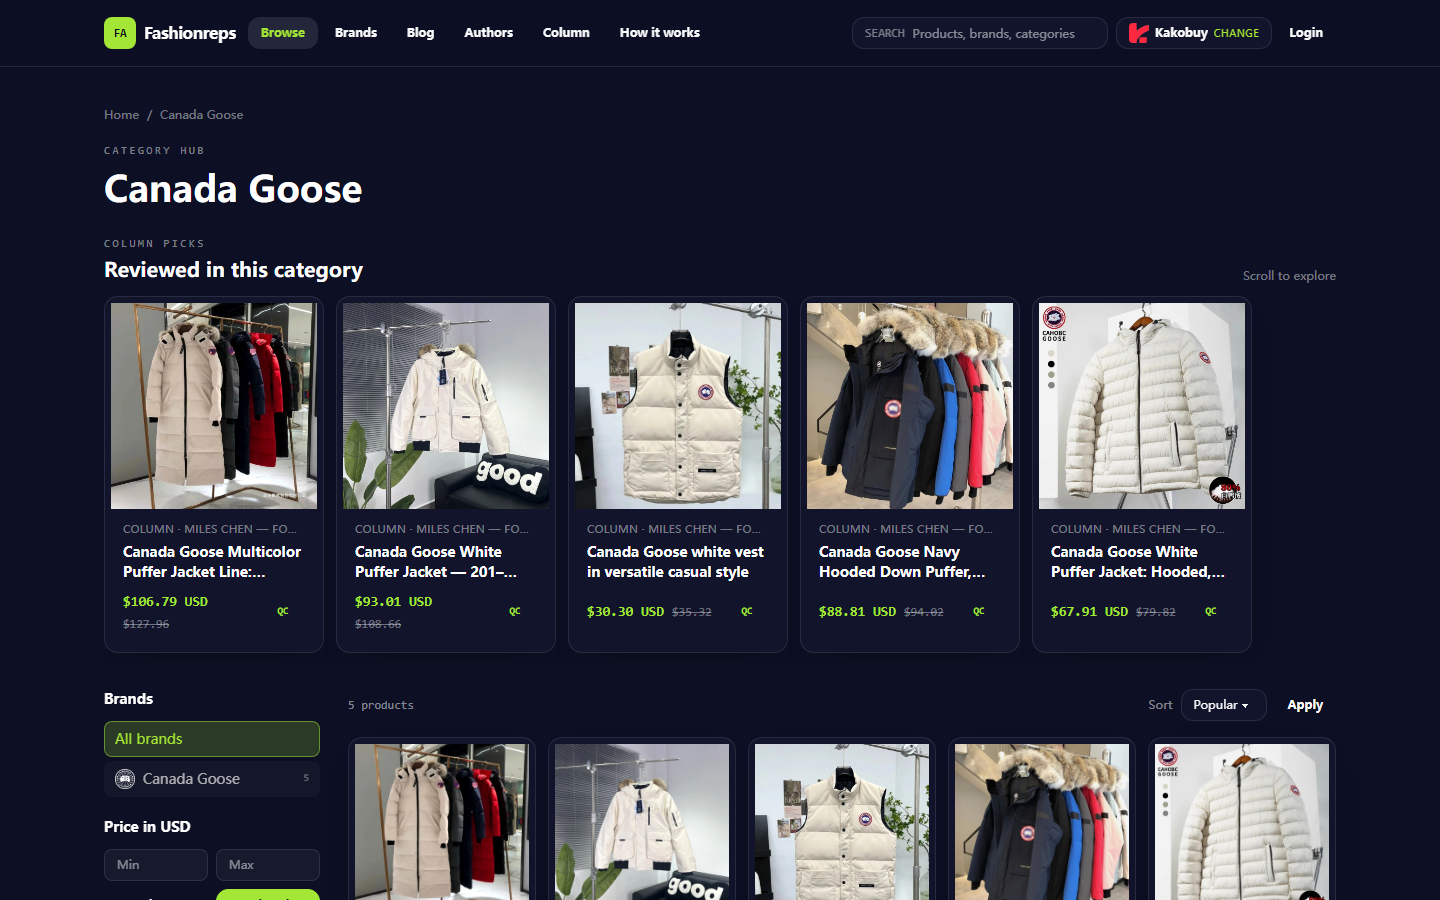The image size is (1440, 900).
Task: Open QC badge on White Puffer Jacket 201 card
Action: click(x=515, y=611)
